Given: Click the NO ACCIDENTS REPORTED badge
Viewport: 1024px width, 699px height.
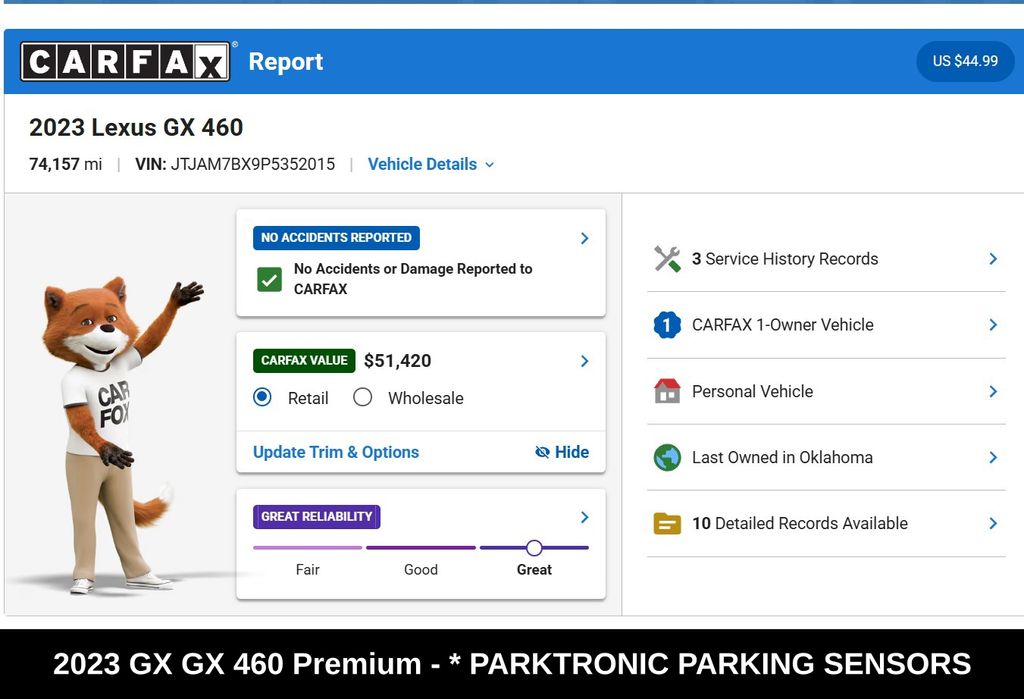Looking at the screenshot, I should [336, 238].
